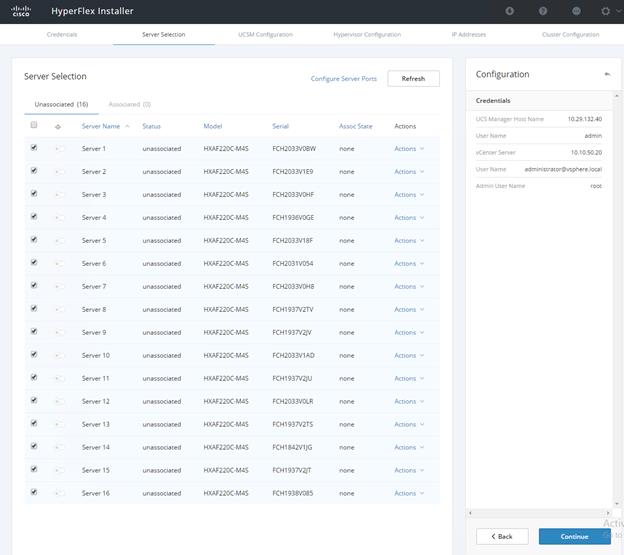Select the Hypervisor Configuration step tab
Screen dimensions: 624x555
pyautogui.click(x=367, y=35)
